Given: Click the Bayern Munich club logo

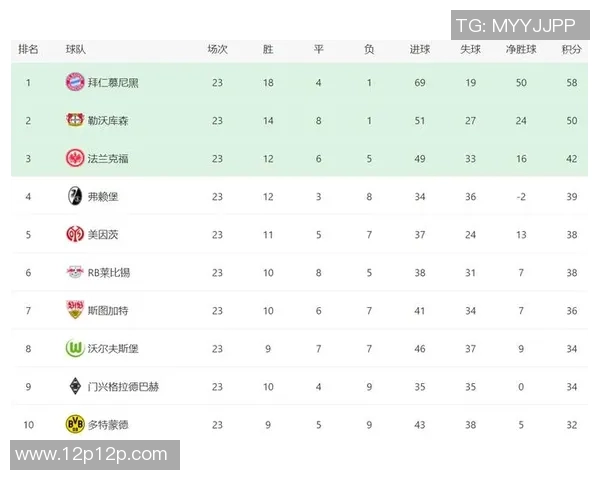Looking at the screenshot, I should point(74,82).
